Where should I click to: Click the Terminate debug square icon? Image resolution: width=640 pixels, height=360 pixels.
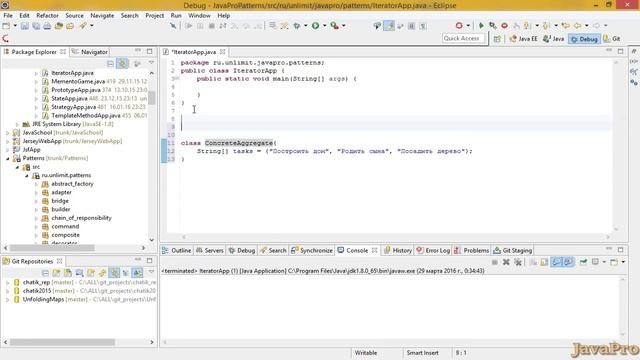point(211,26)
